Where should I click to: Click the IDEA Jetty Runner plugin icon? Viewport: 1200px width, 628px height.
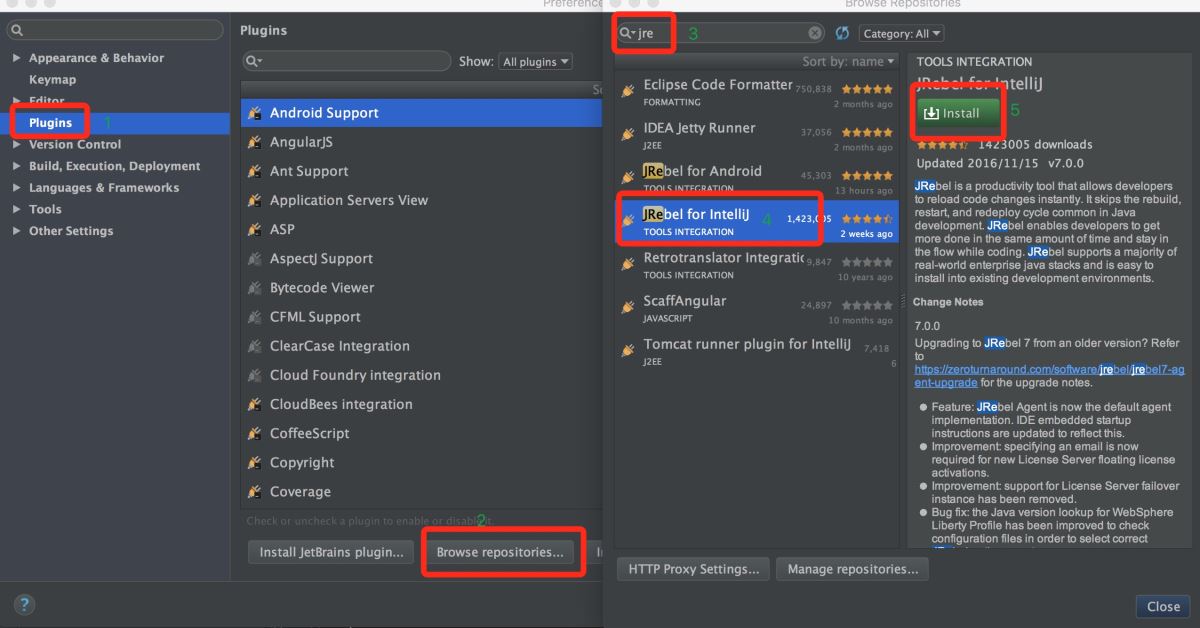pos(628,135)
